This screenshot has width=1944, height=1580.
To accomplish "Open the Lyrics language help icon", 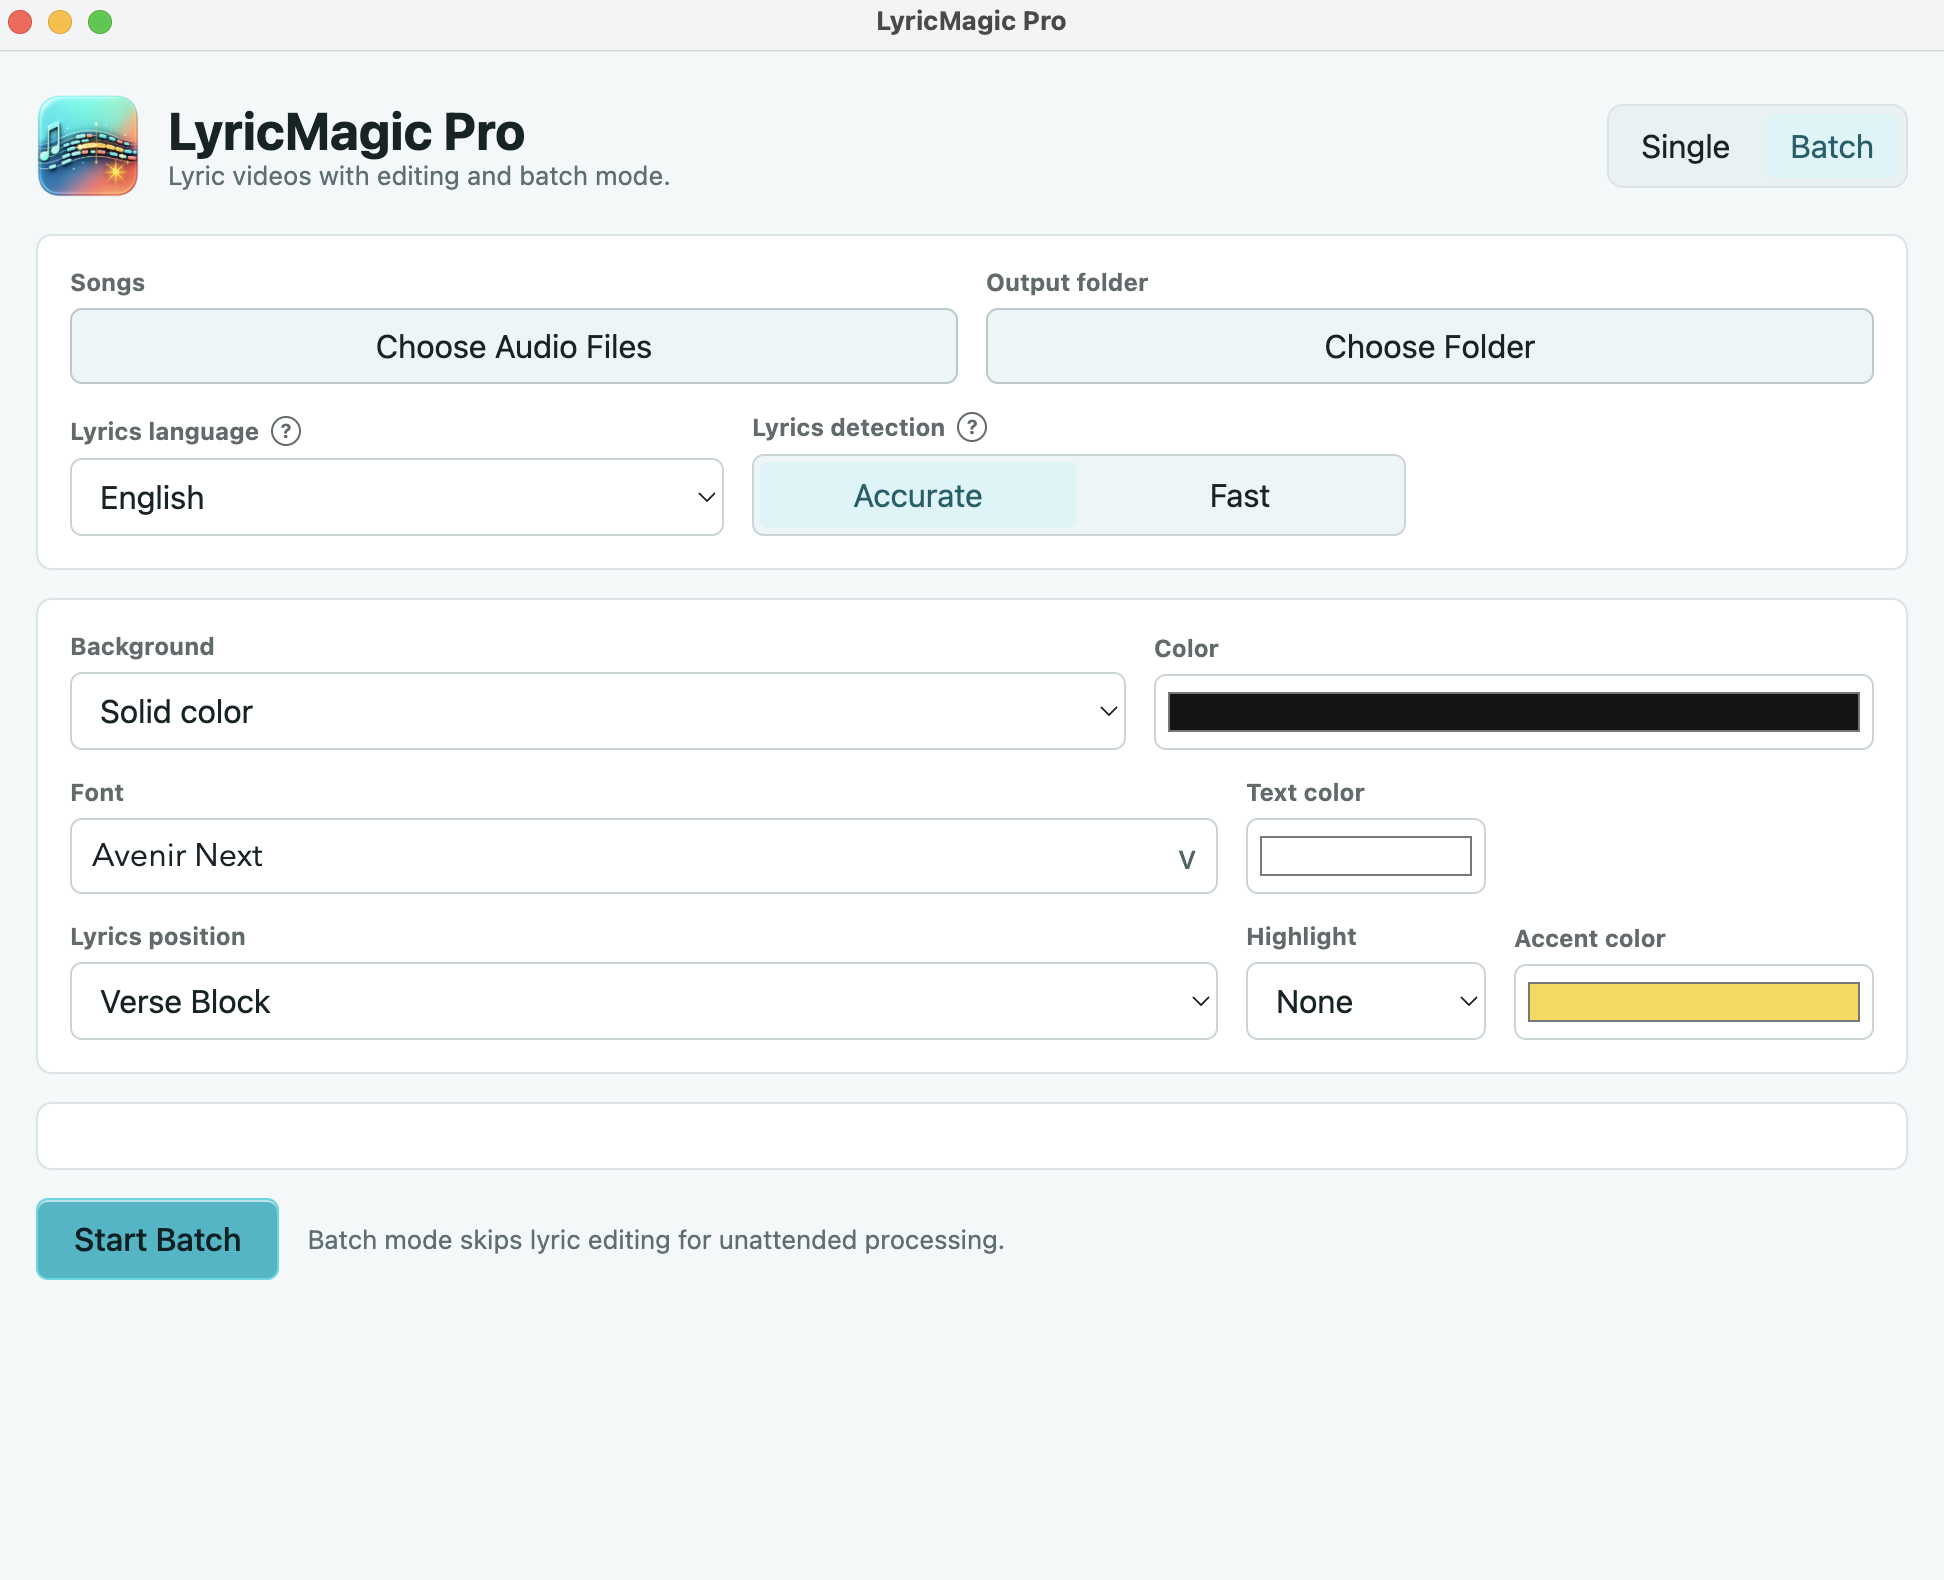I will tap(286, 431).
